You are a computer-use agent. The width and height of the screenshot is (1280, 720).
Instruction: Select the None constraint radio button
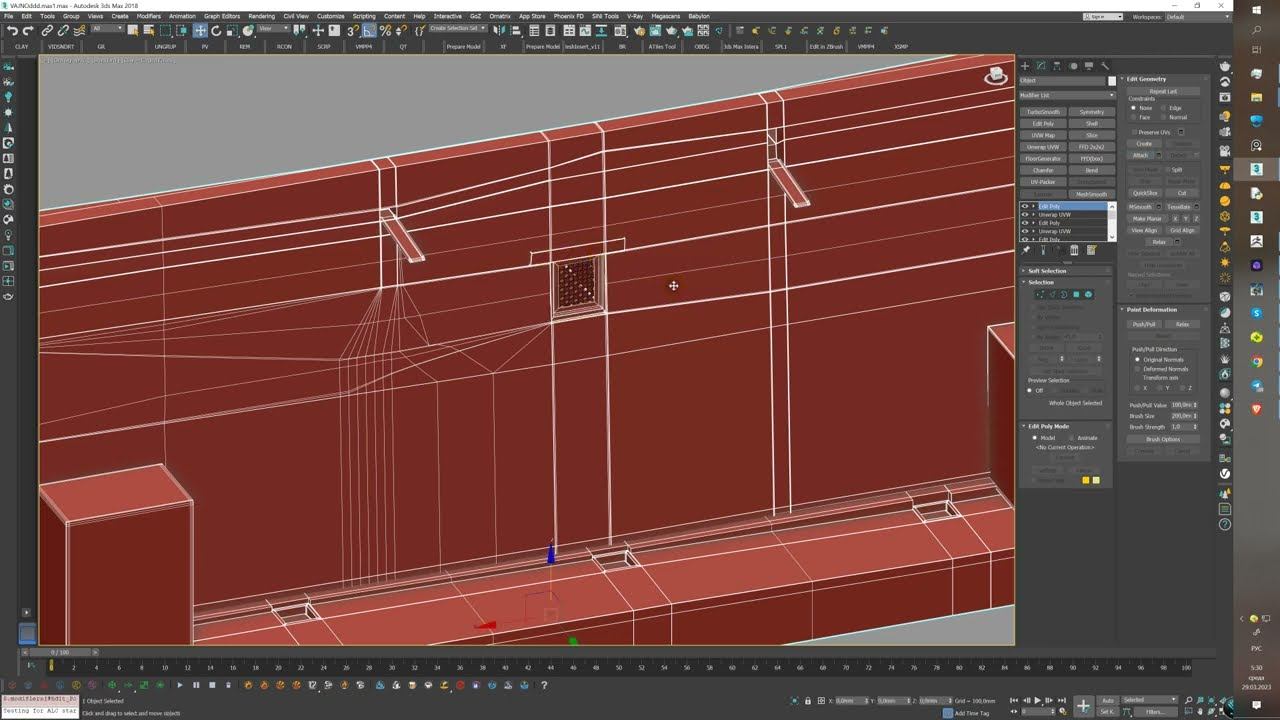click(x=1133, y=108)
